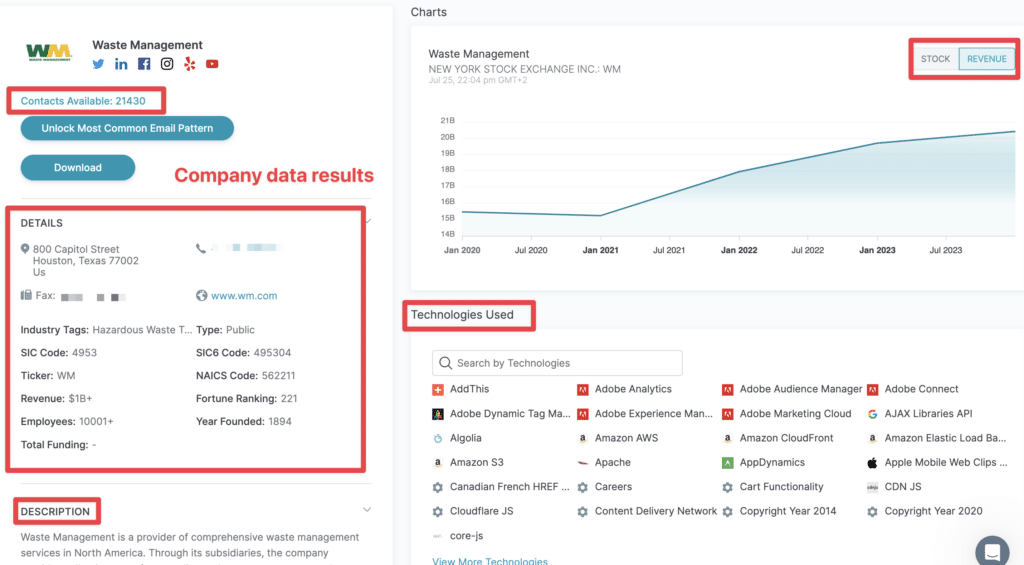This screenshot has height=565, width=1024.
Task: Click the Amazon AWS icon
Action: (x=583, y=438)
